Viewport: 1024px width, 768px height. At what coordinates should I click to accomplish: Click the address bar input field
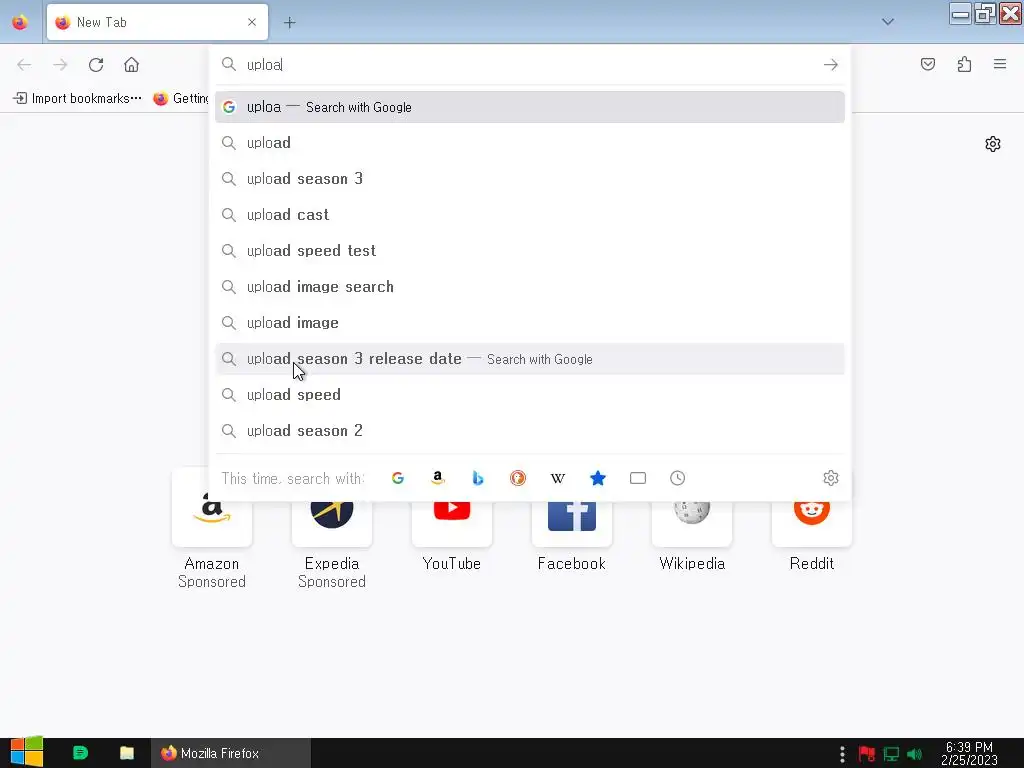529,65
